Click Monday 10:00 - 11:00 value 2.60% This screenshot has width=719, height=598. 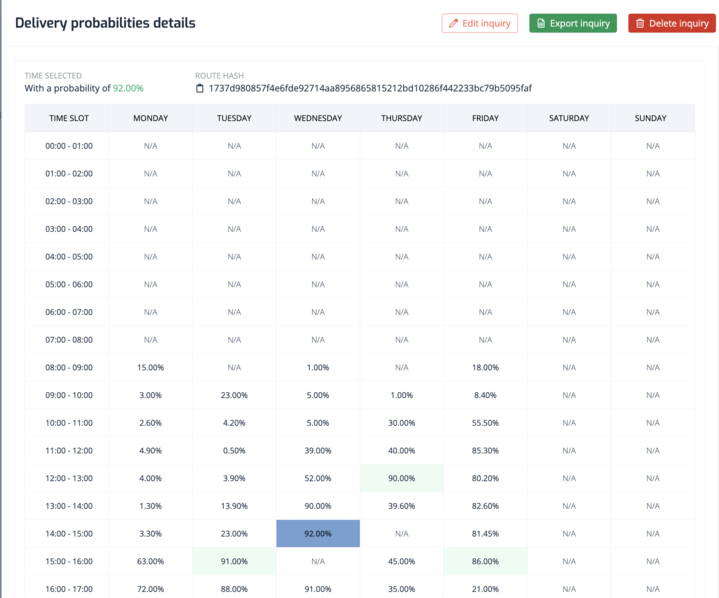coord(150,423)
